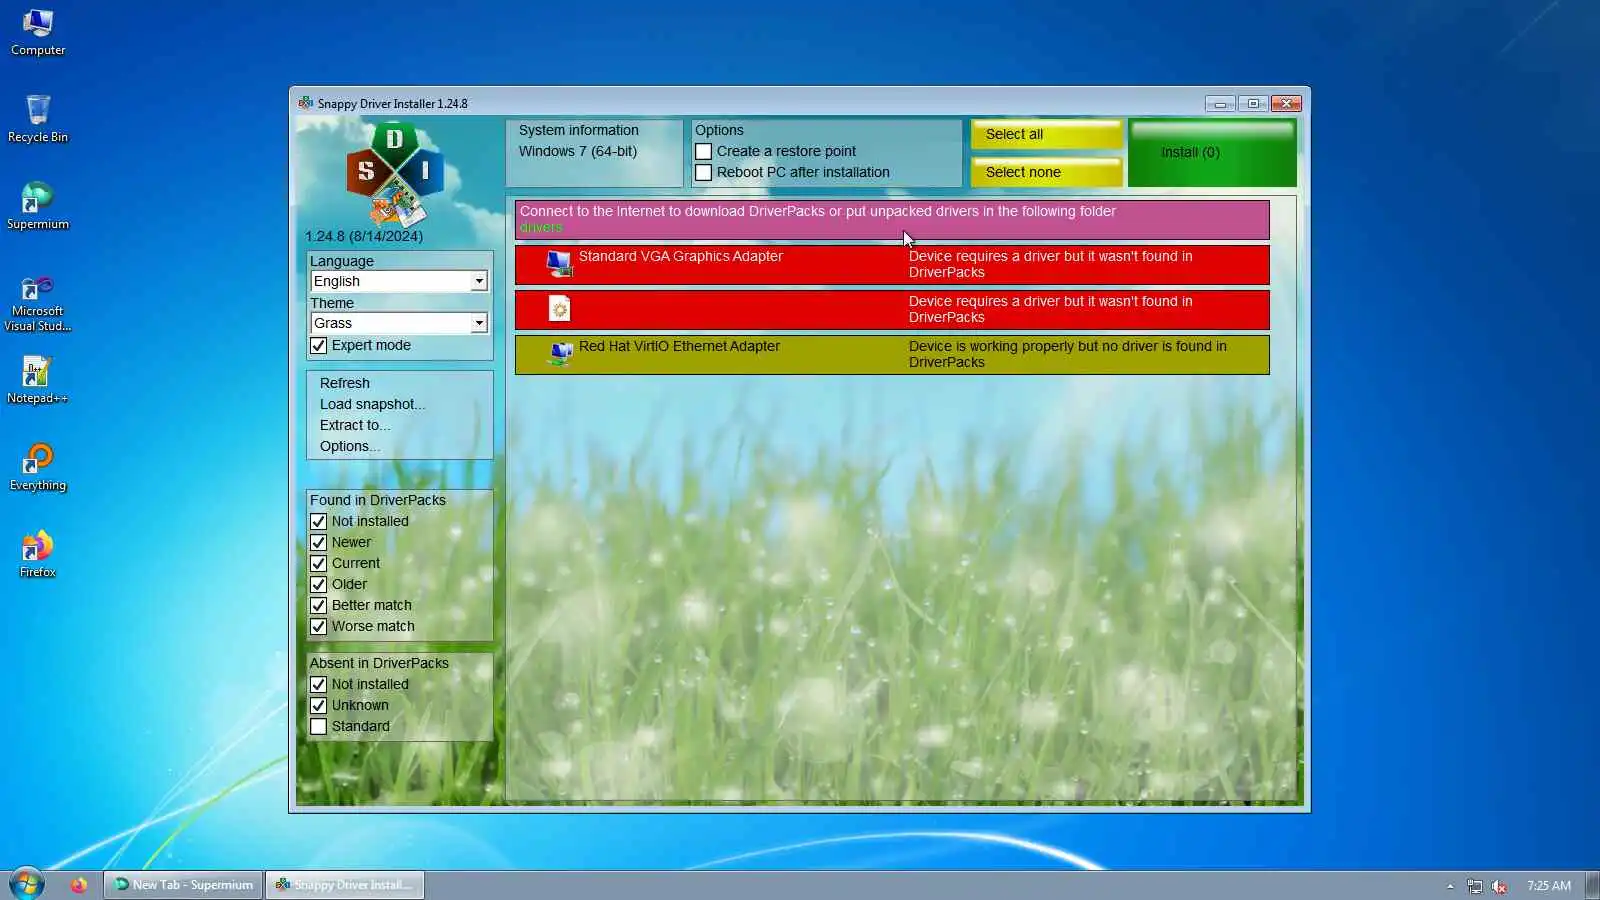Check the Standard devices filter
This screenshot has width=1600, height=900.
pos(319,727)
